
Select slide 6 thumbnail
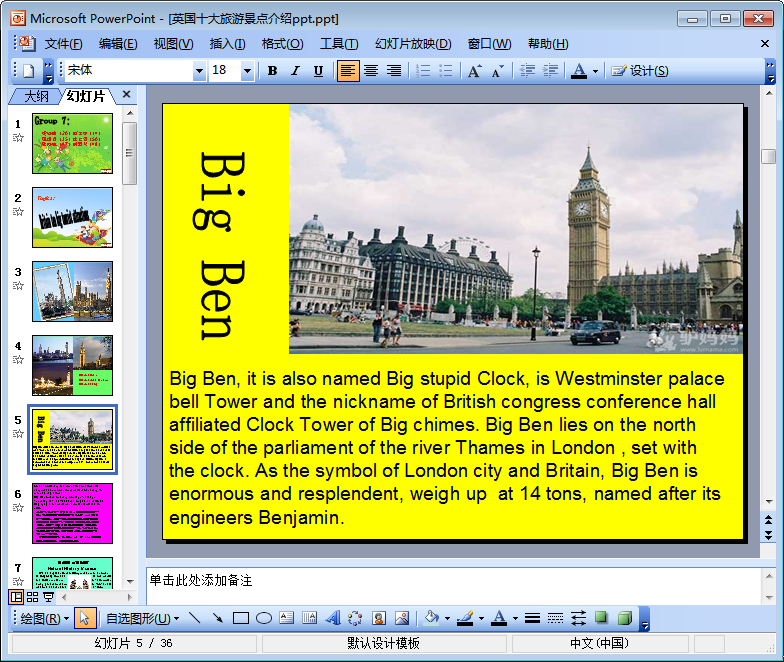(72, 513)
